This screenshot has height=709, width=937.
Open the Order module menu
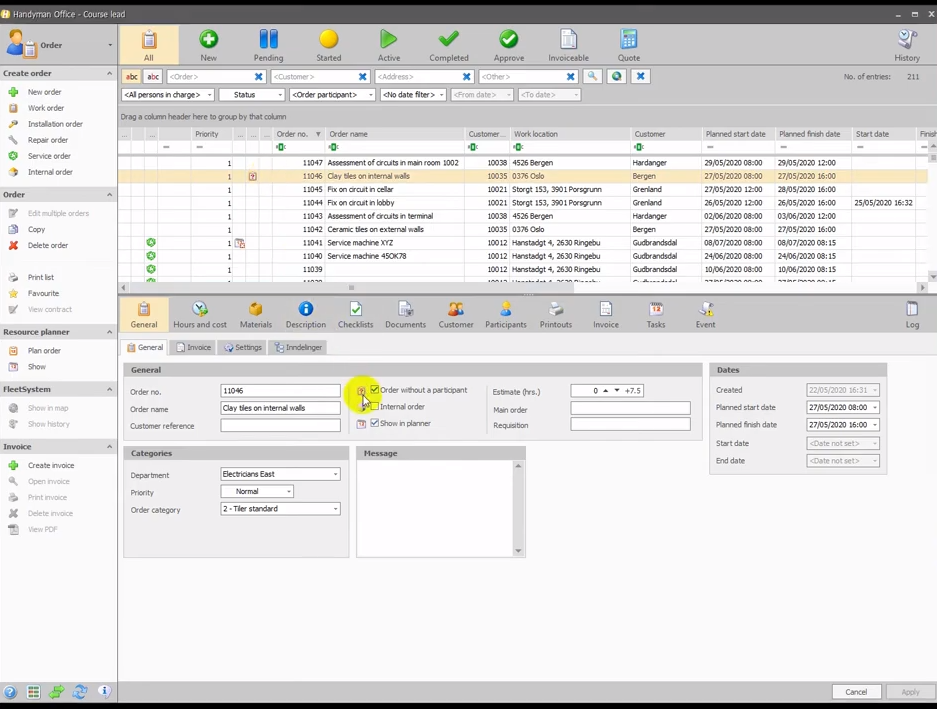tap(59, 45)
